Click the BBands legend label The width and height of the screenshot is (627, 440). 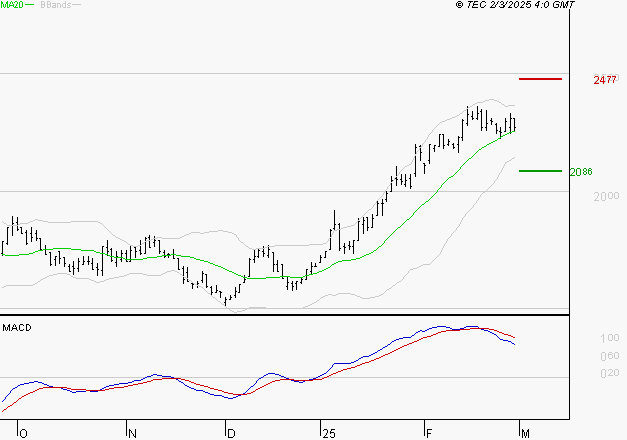tap(56, 5)
